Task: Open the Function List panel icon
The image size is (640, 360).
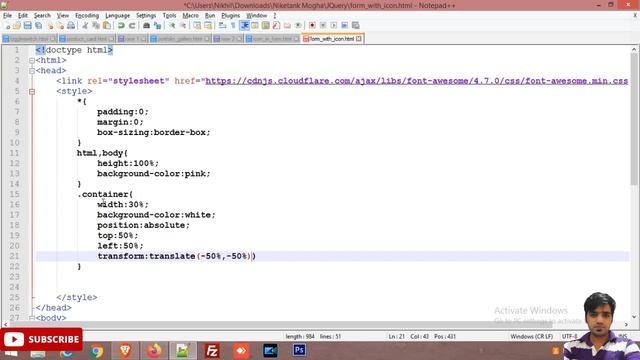Action: pos(276,26)
